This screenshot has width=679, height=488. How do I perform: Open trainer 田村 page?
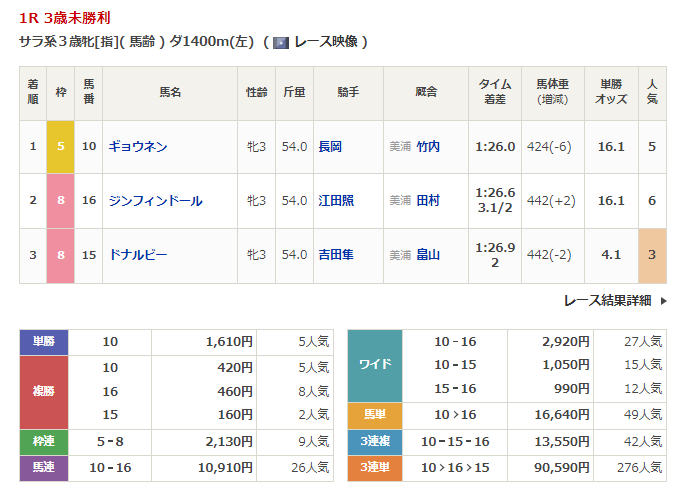pyautogui.click(x=428, y=201)
